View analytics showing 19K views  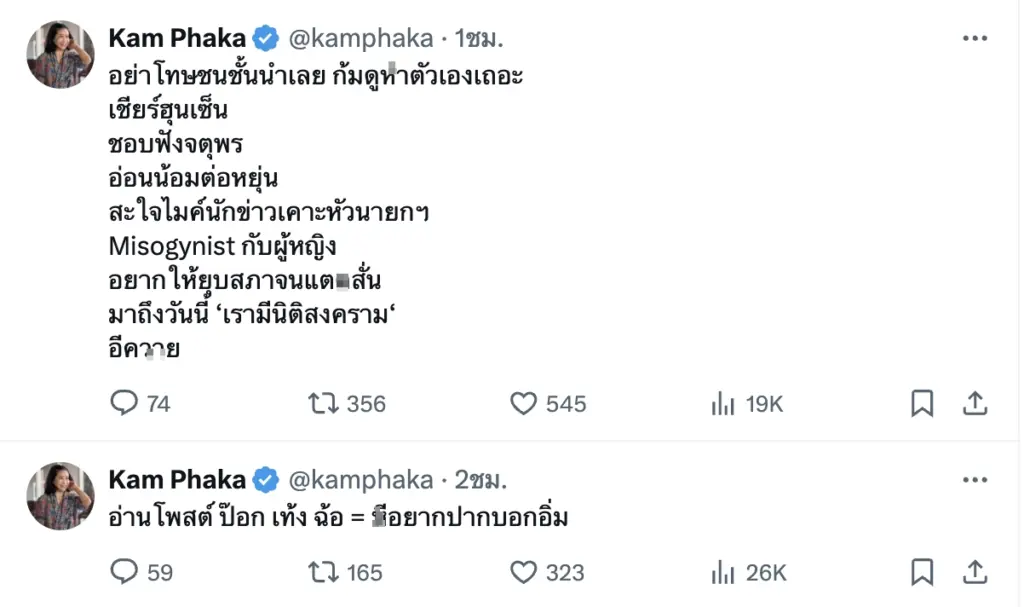point(723,403)
